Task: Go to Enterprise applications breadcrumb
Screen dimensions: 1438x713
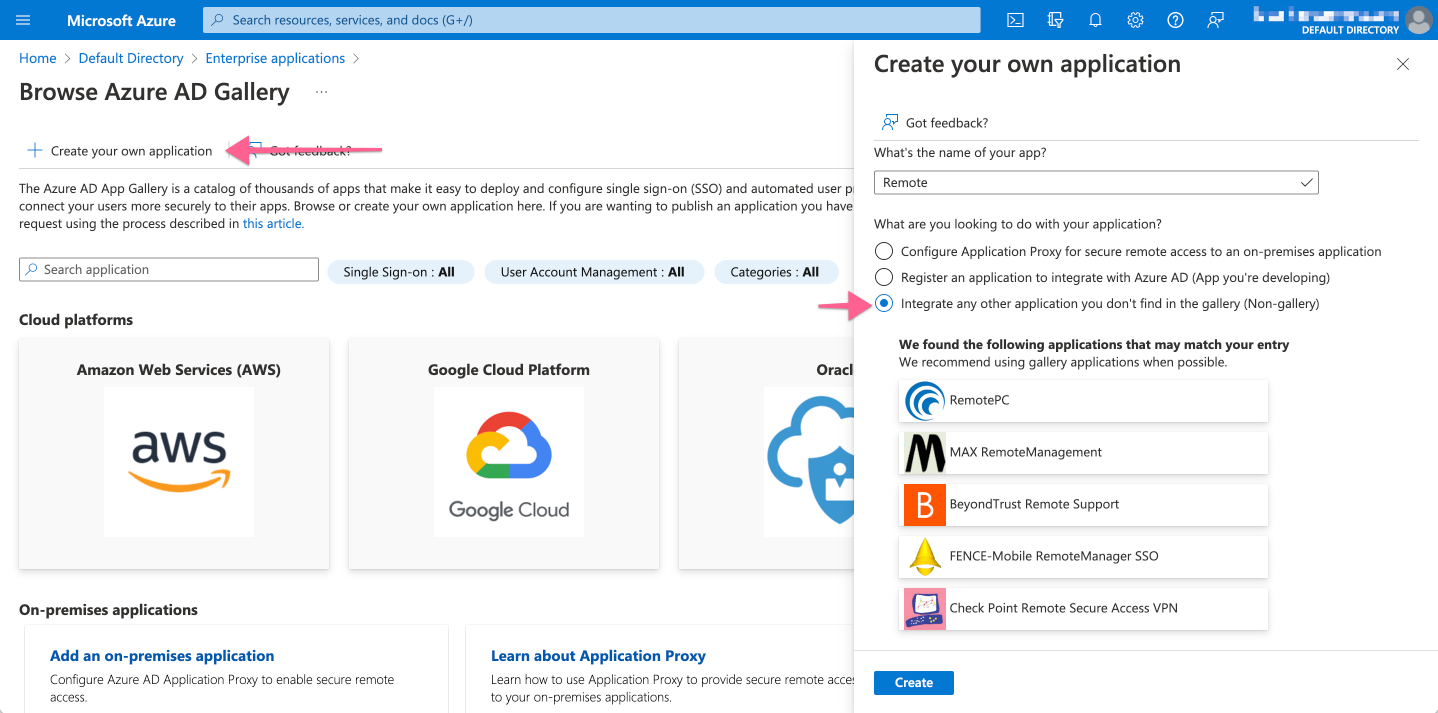Action: point(275,57)
